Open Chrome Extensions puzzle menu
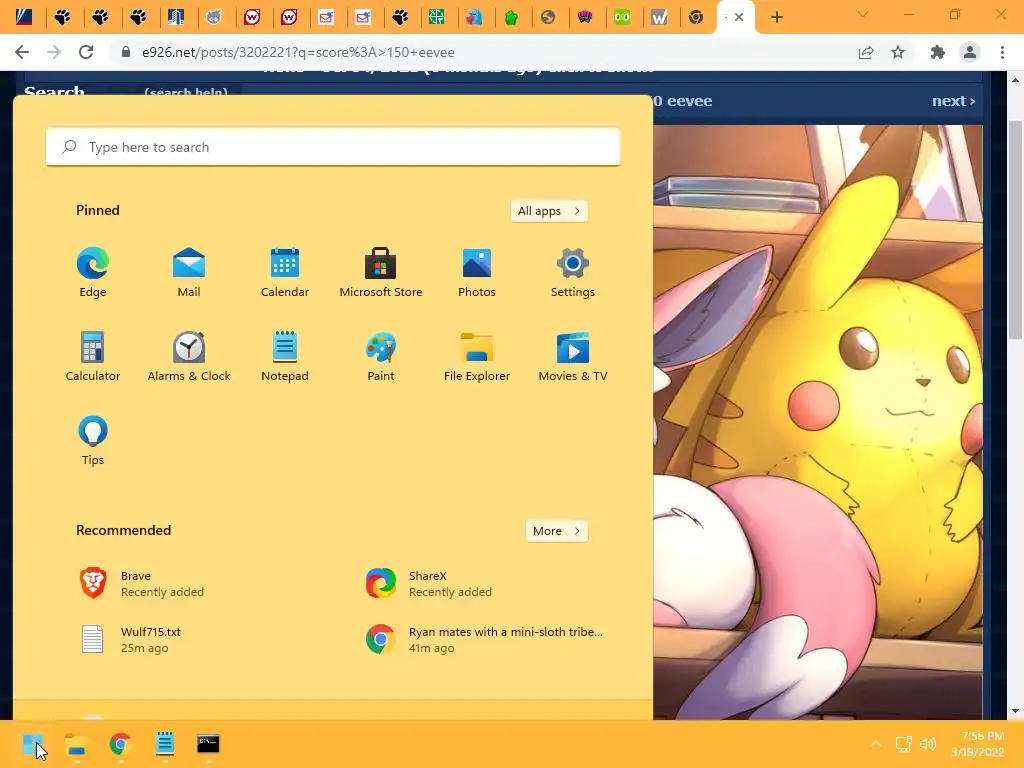 [x=938, y=52]
